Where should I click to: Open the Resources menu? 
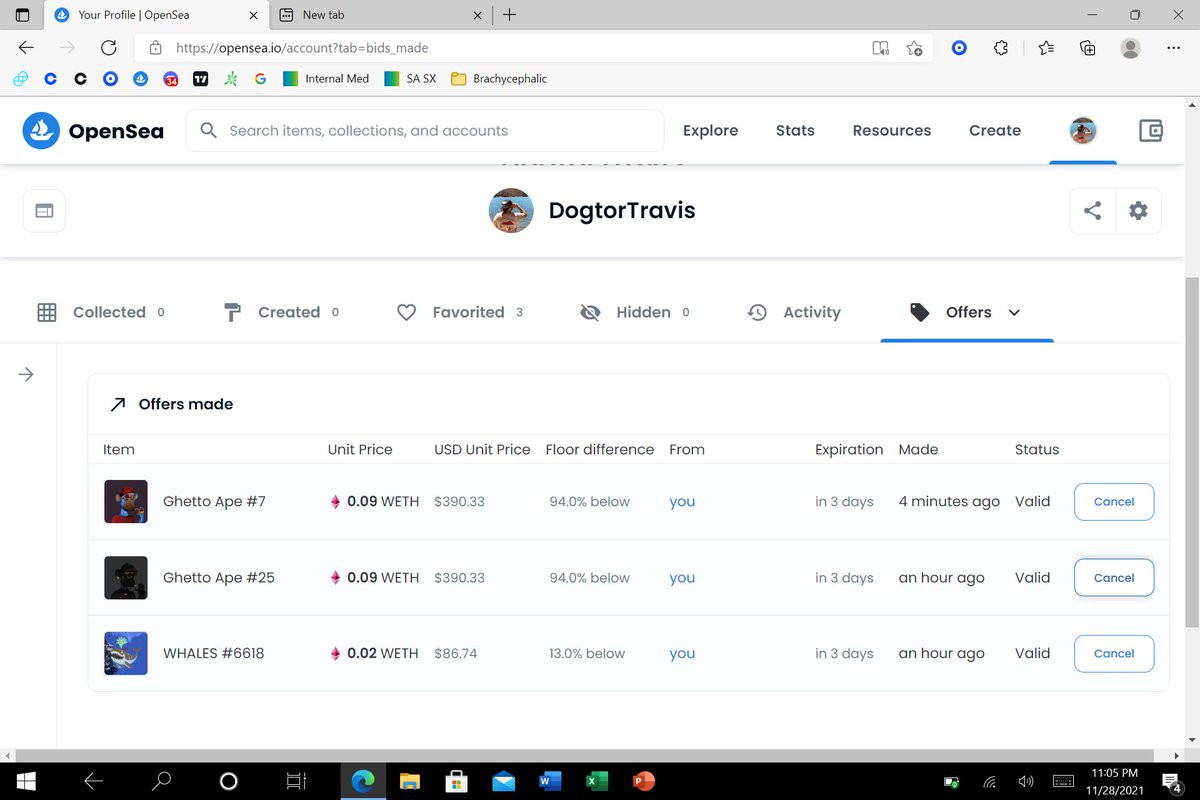pyautogui.click(x=892, y=130)
